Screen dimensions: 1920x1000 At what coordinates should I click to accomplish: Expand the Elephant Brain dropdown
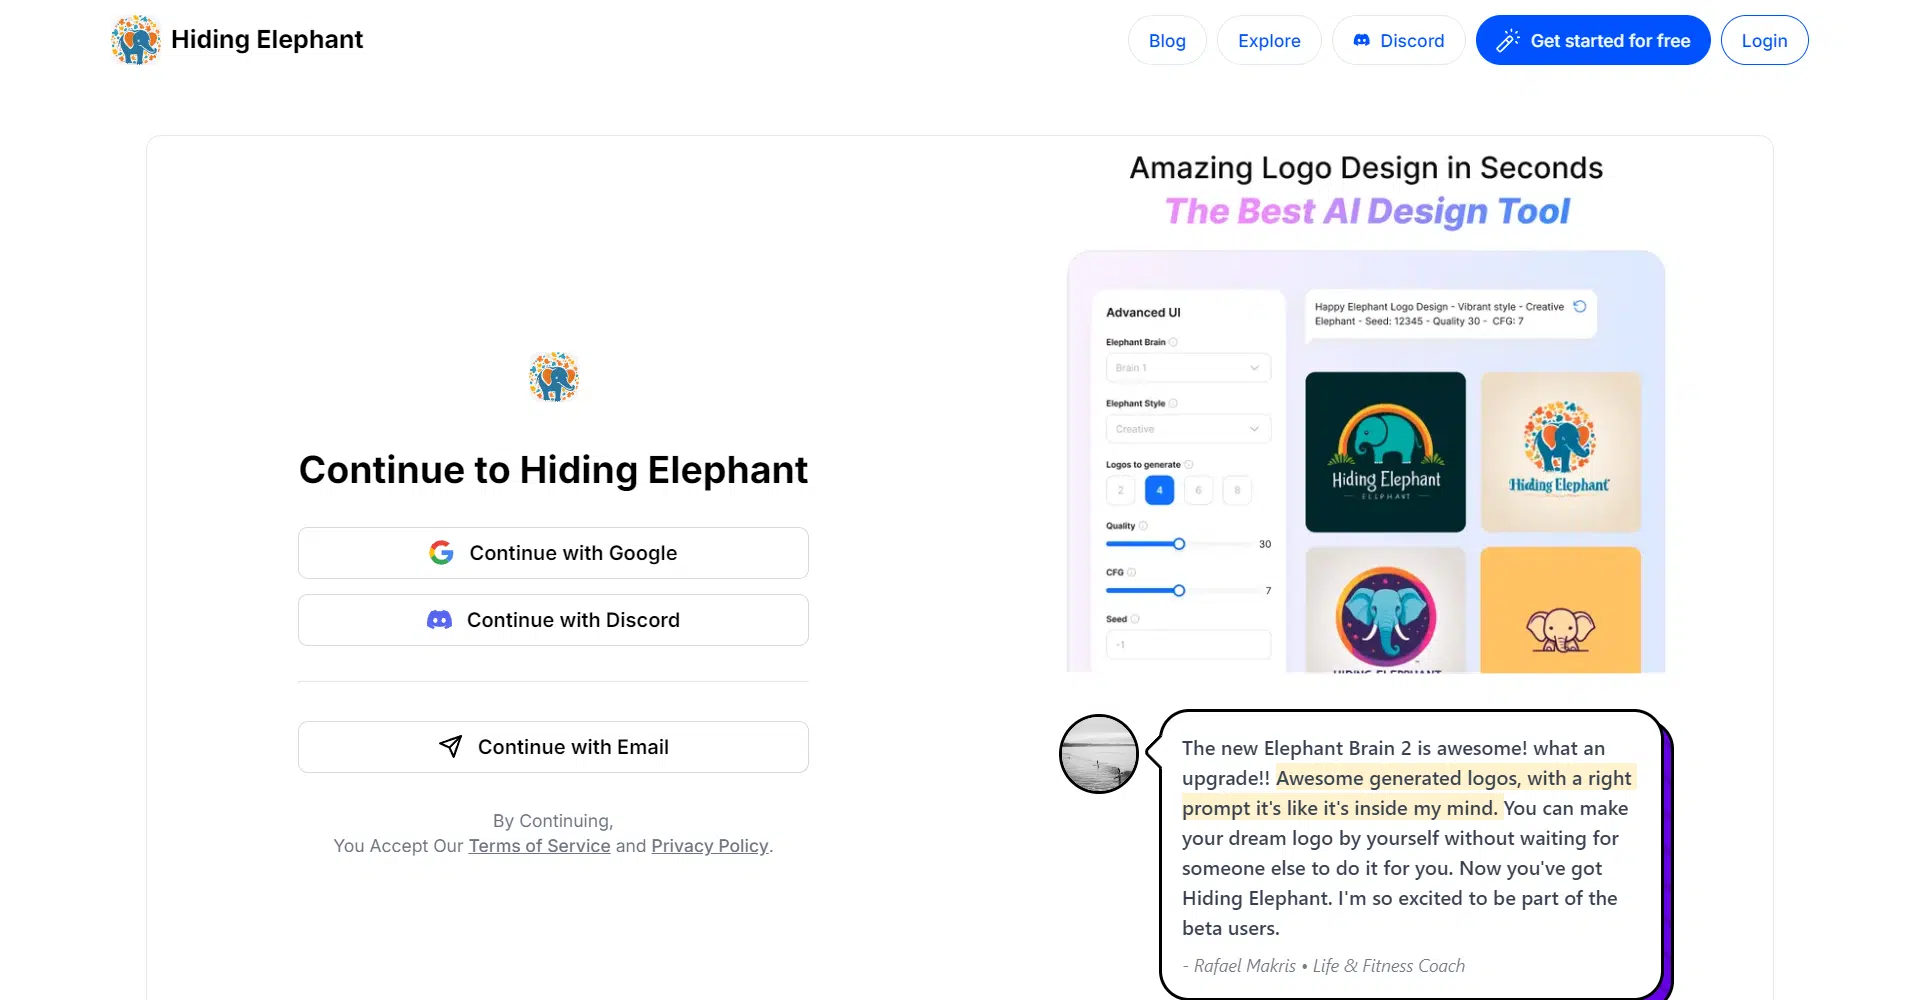1188,368
